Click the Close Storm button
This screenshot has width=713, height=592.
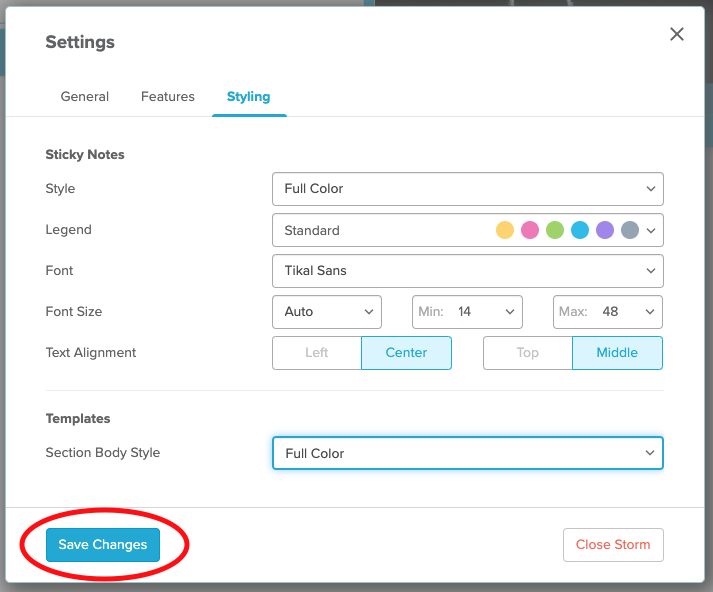pyautogui.click(x=613, y=545)
